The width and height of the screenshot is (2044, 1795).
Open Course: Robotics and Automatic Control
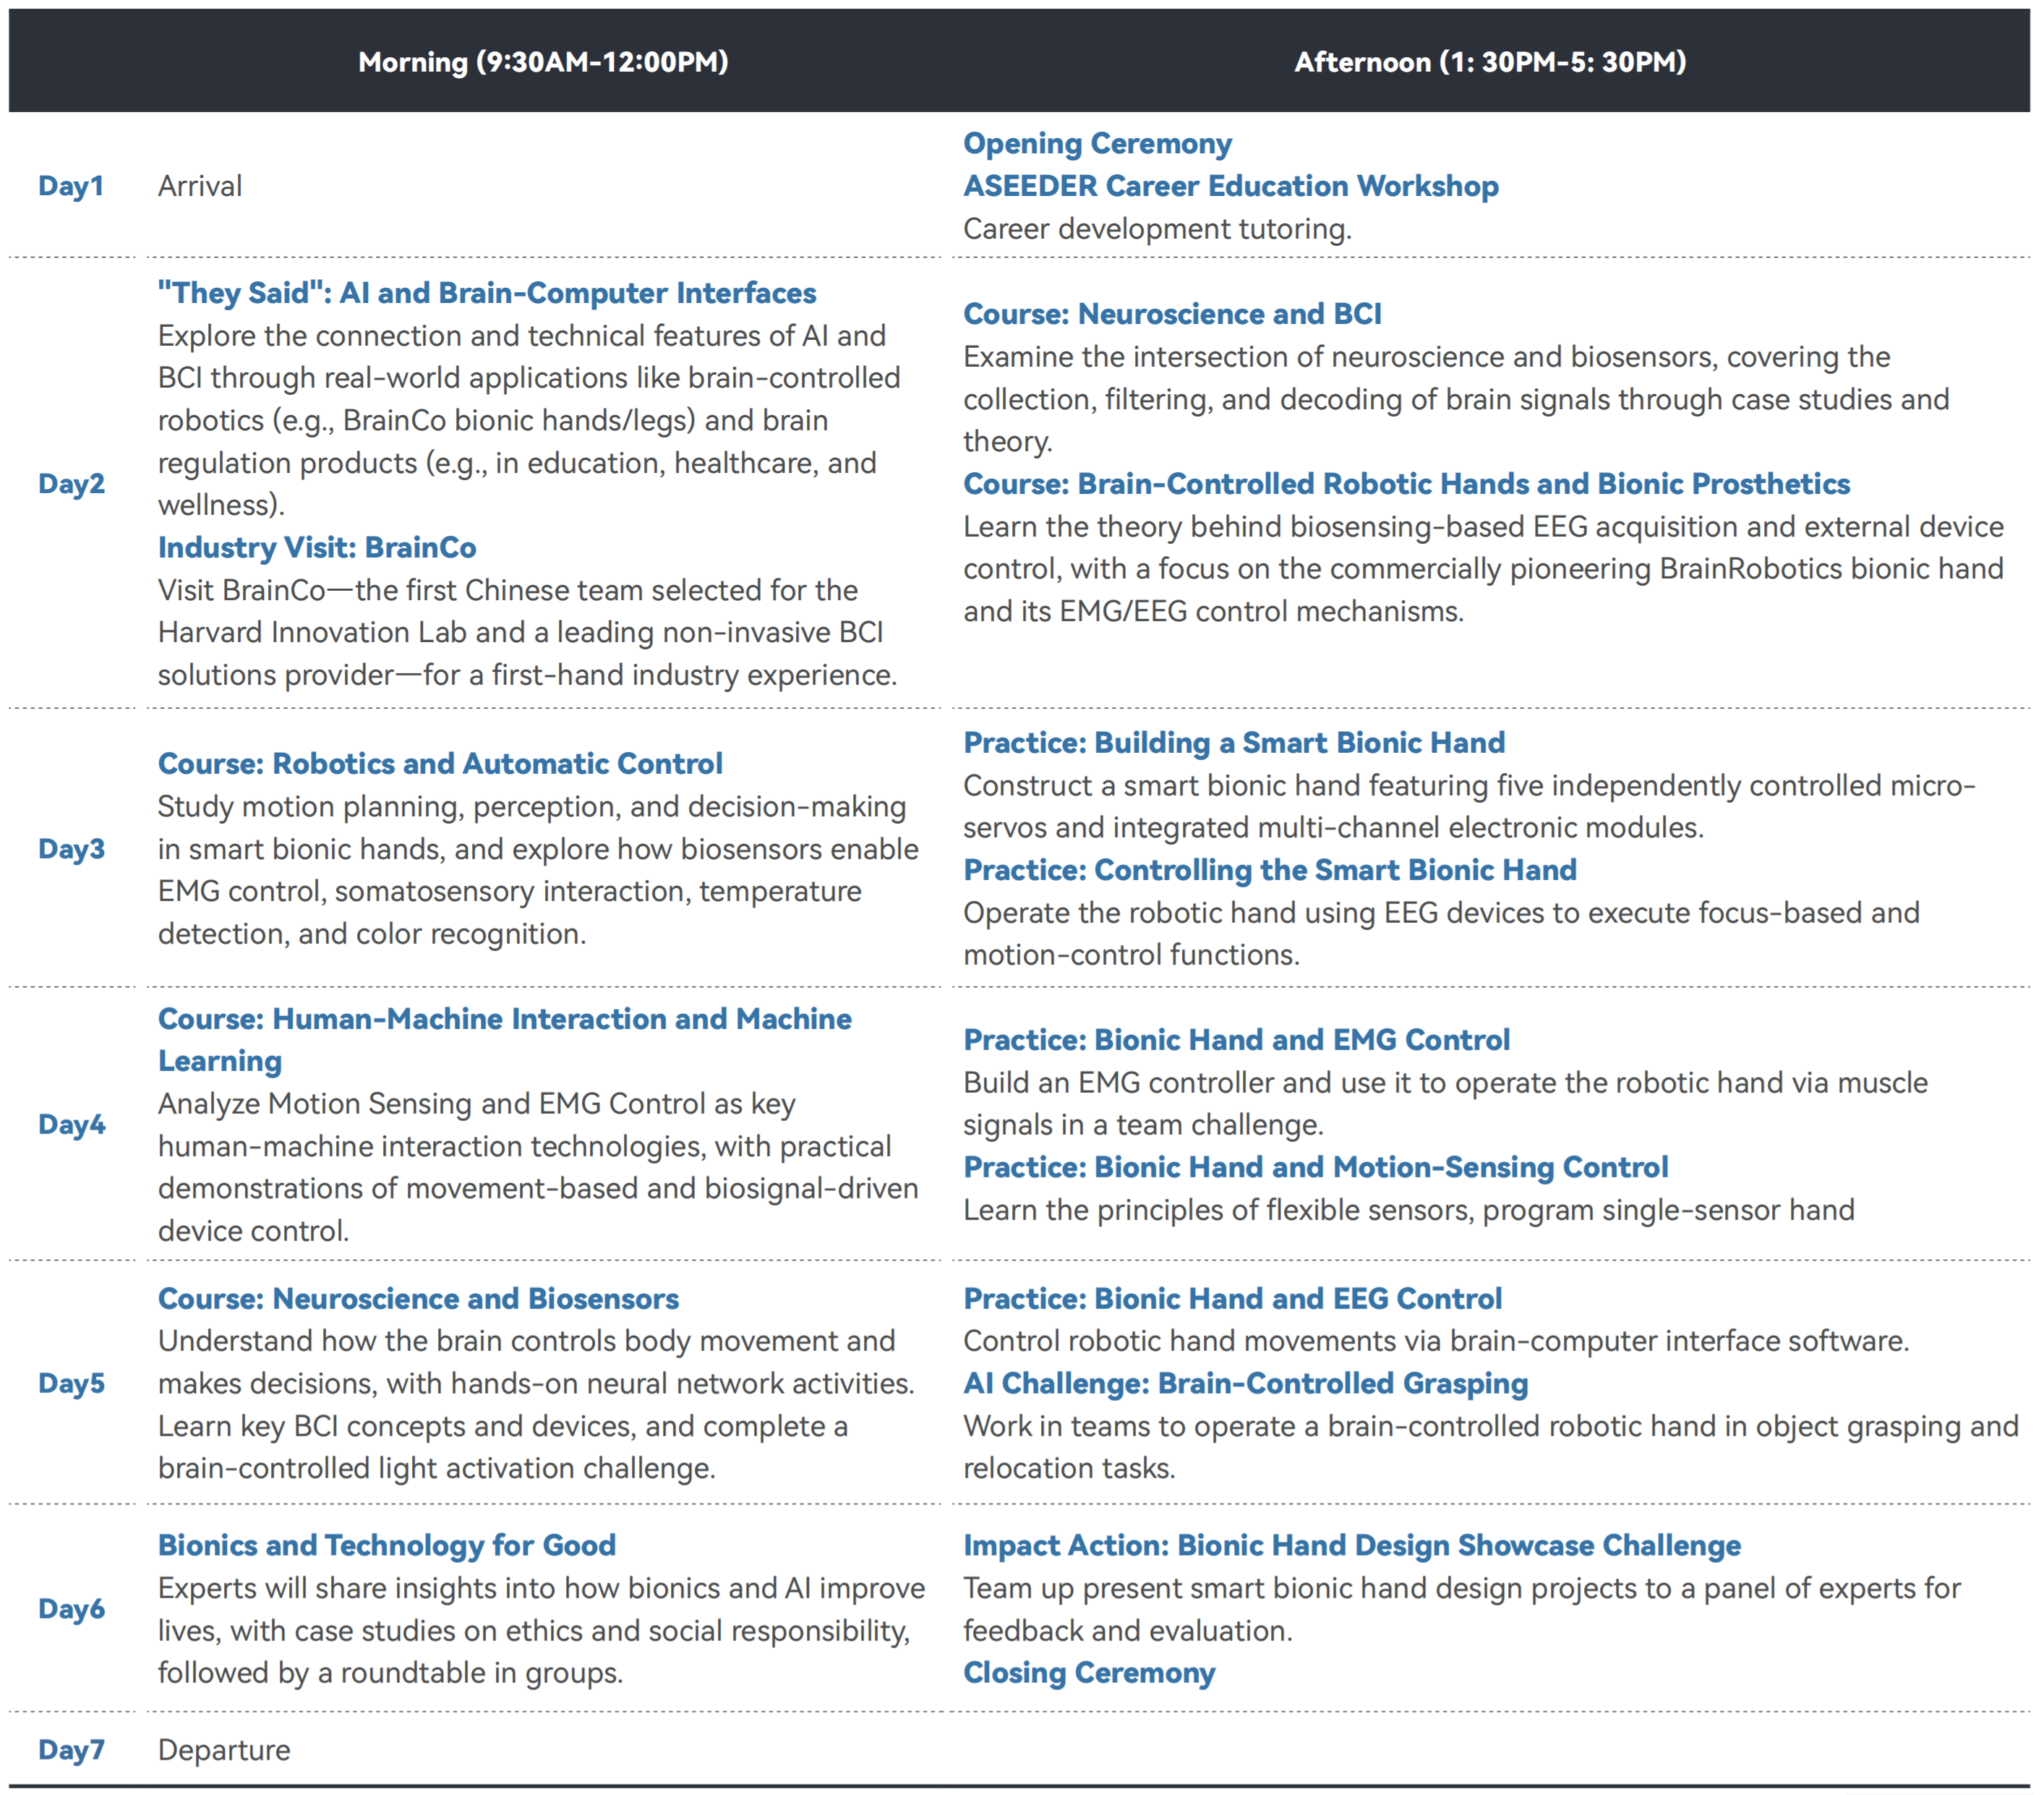(439, 764)
